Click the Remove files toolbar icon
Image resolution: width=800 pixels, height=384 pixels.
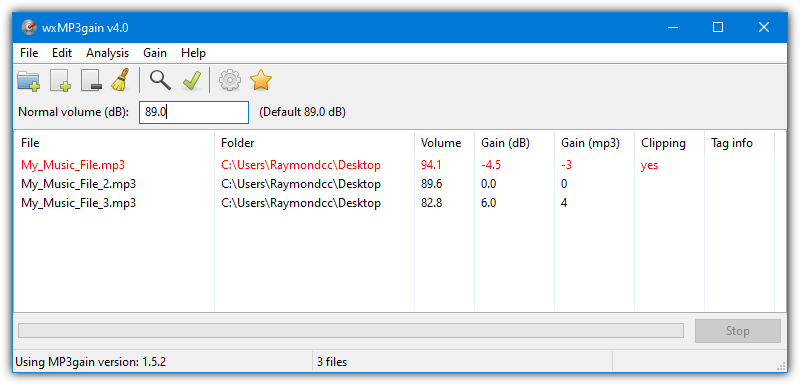pos(92,81)
